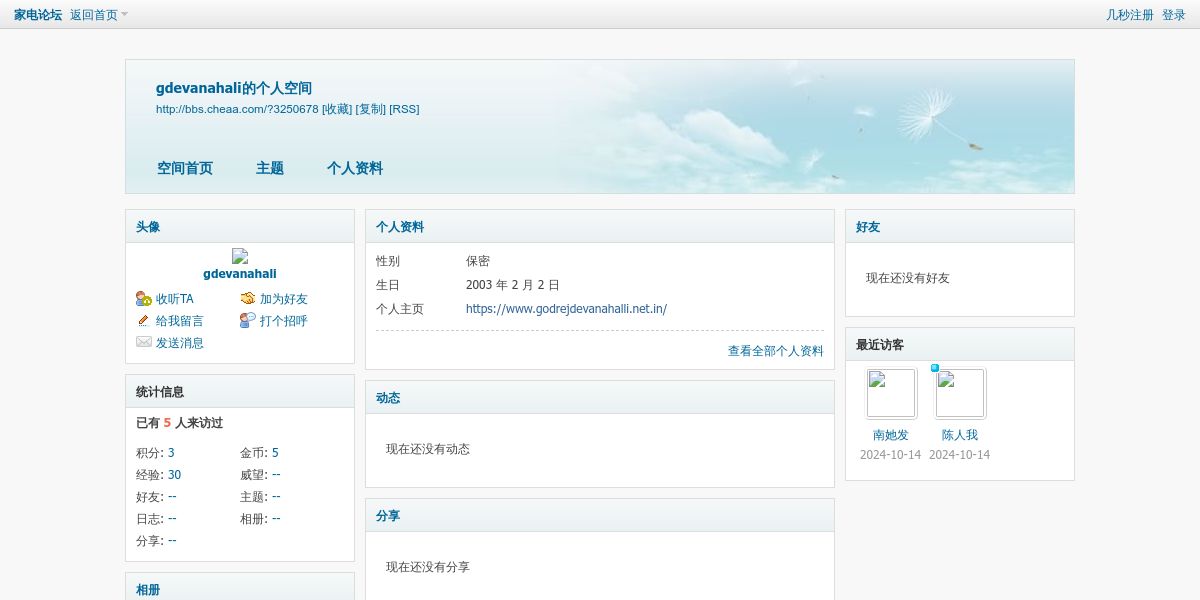Click the 给我留言 text link
Viewport: 1200px width, 600px height.
[180, 321]
